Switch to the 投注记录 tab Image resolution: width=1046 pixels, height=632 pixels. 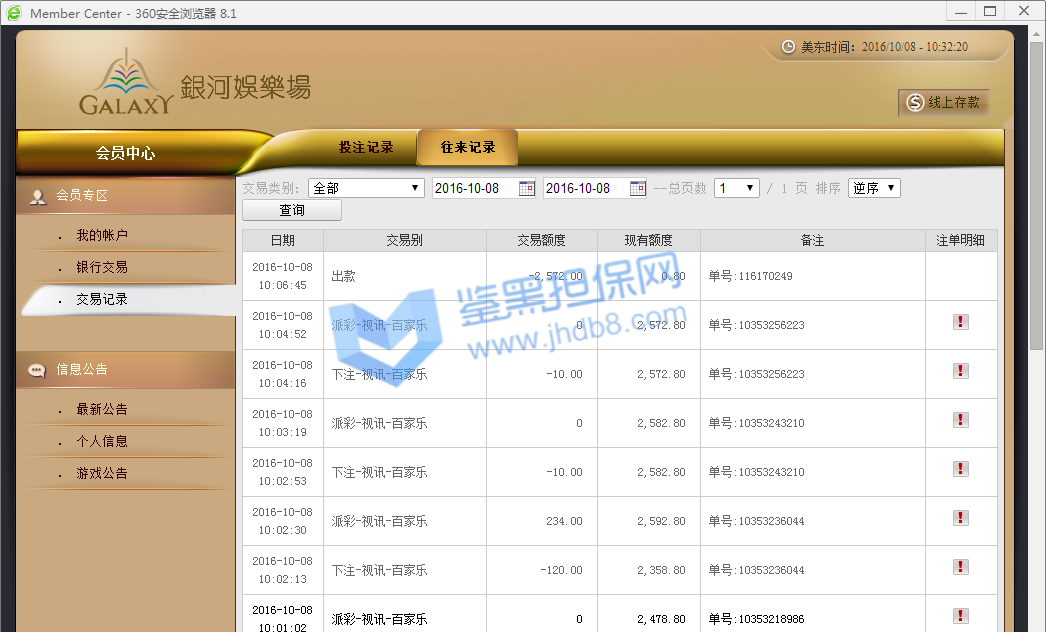pos(365,147)
